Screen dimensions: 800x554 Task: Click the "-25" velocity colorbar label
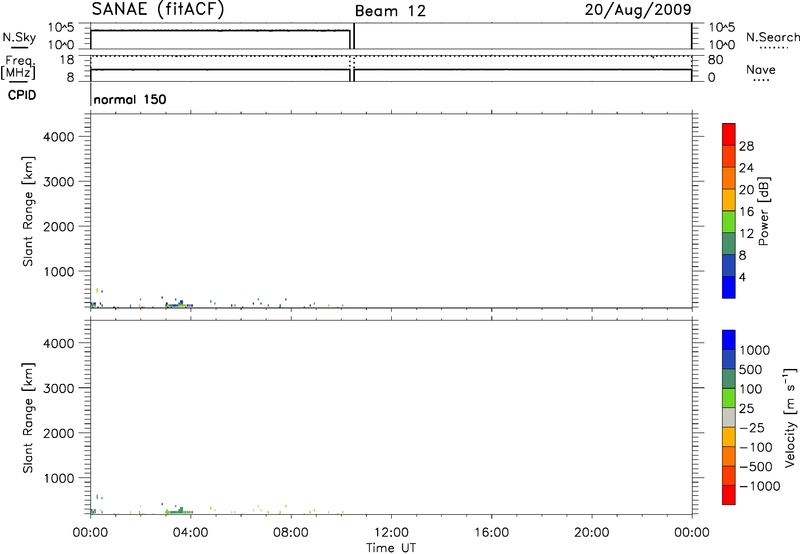(752, 427)
